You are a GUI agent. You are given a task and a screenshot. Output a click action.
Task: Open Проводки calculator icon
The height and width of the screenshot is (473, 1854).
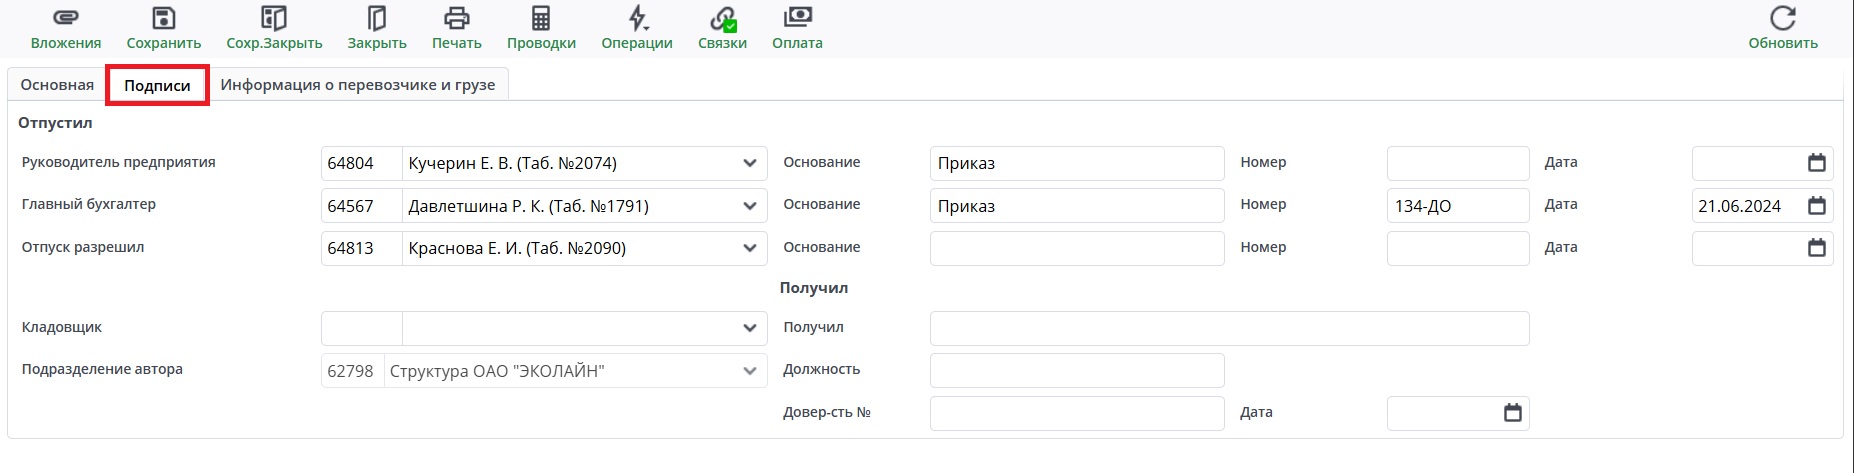pyautogui.click(x=541, y=19)
